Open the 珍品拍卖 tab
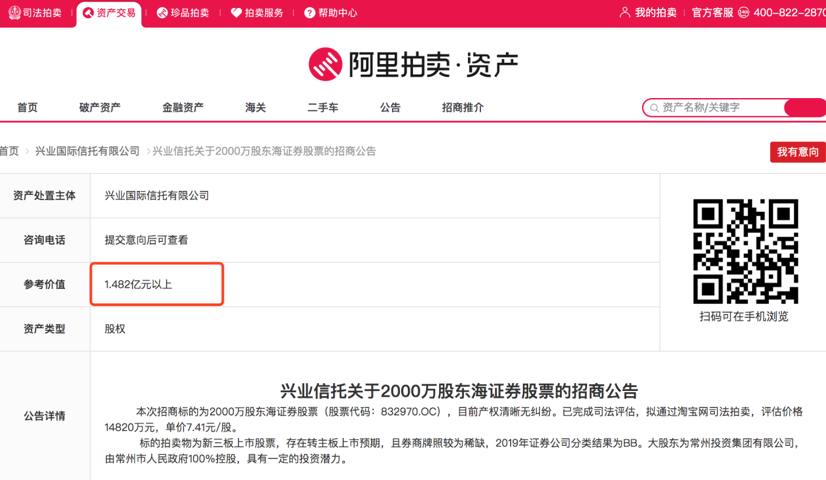This screenshot has width=826, height=480. click(183, 13)
